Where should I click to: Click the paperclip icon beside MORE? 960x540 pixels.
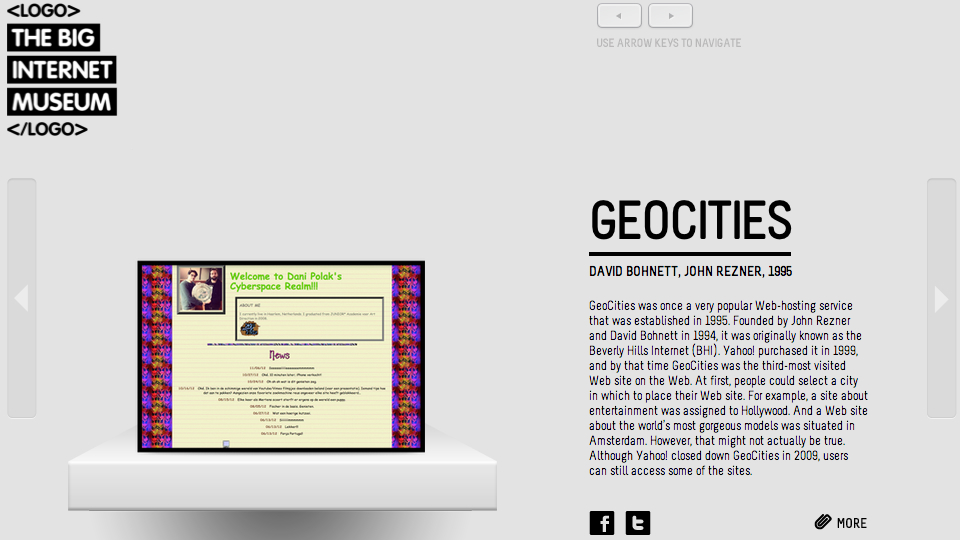tap(823, 522)
